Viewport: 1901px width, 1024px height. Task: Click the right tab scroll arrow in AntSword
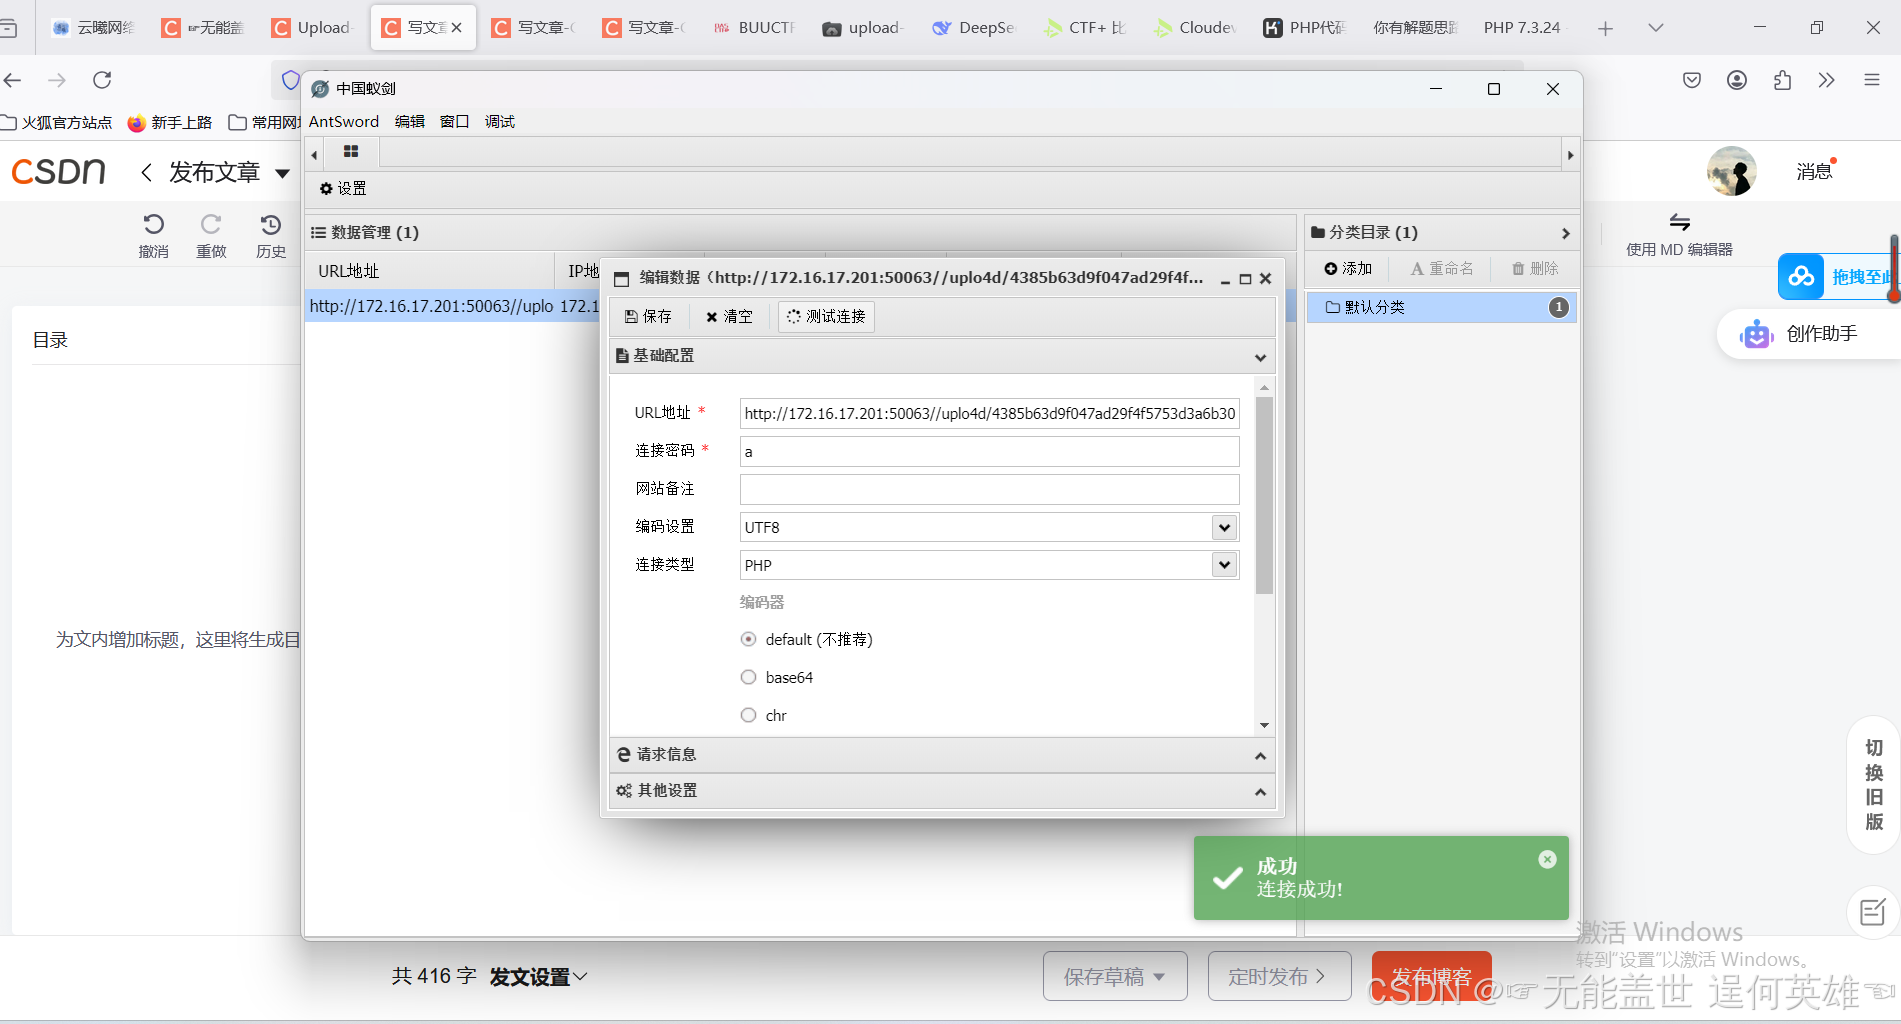click(1570, 154)
